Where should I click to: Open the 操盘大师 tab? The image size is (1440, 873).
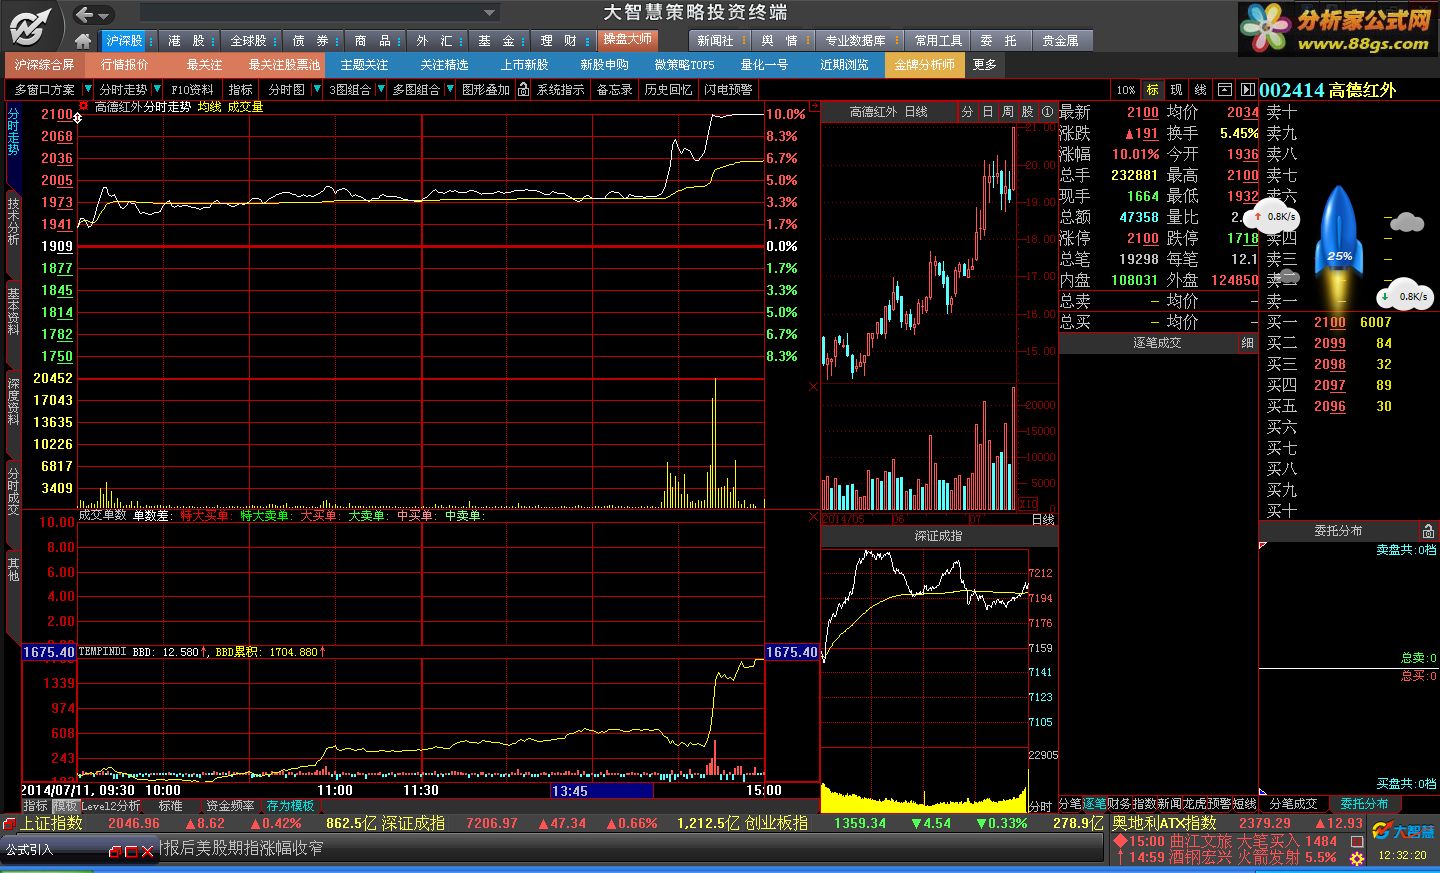[x=627, y=39]
